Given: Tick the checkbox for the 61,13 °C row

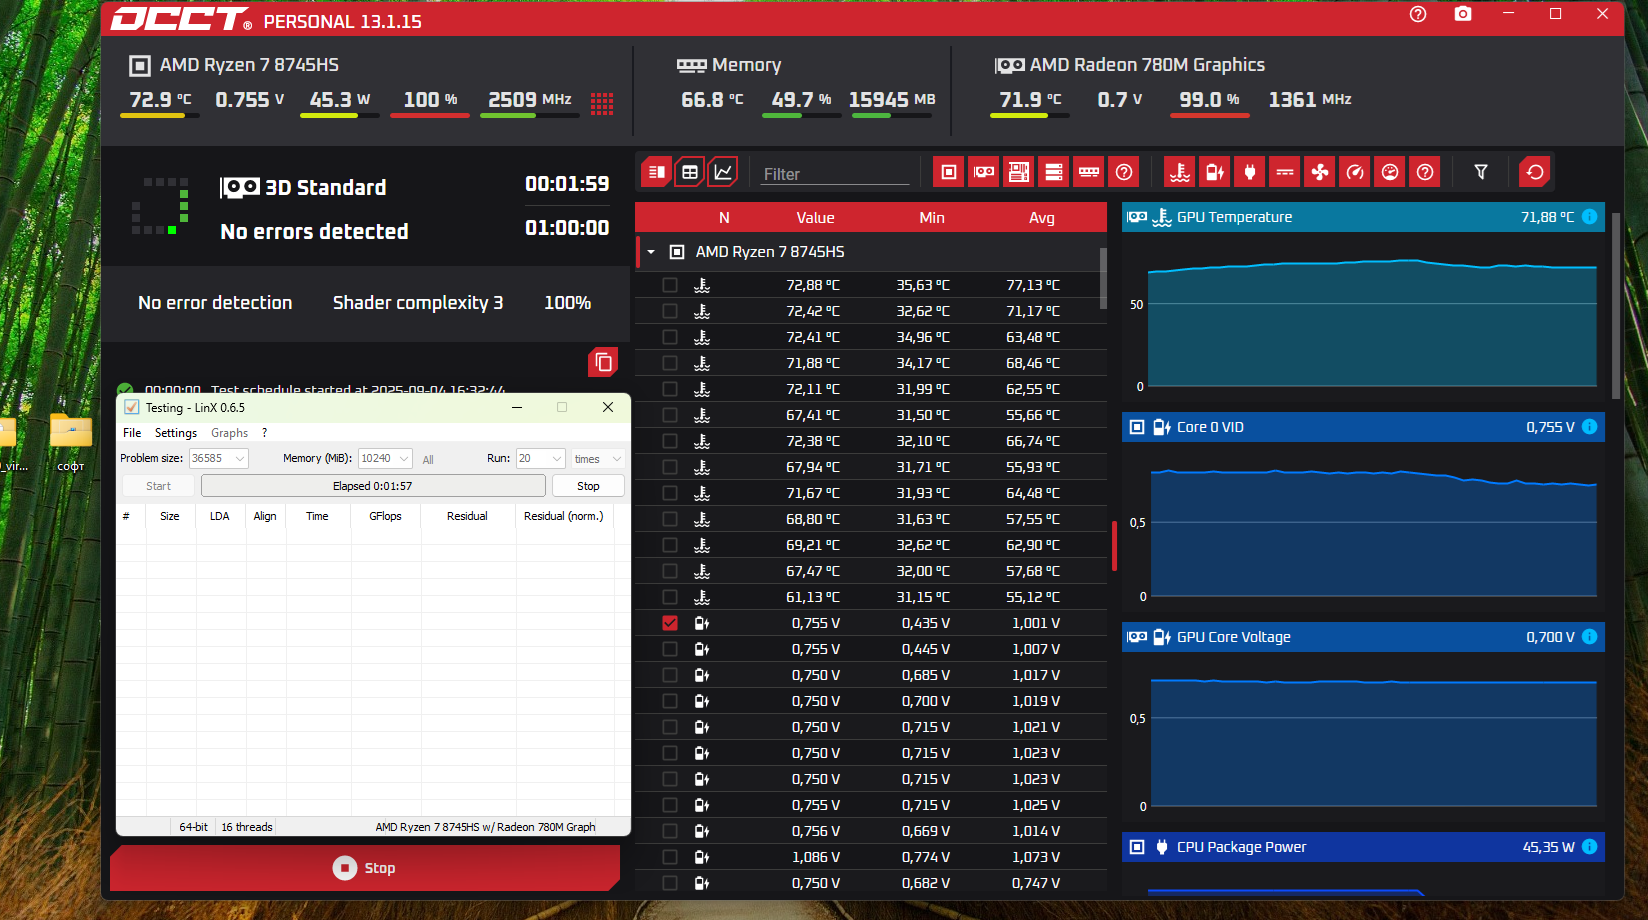Looking at the screenshot, I should [x=670, y=597].
